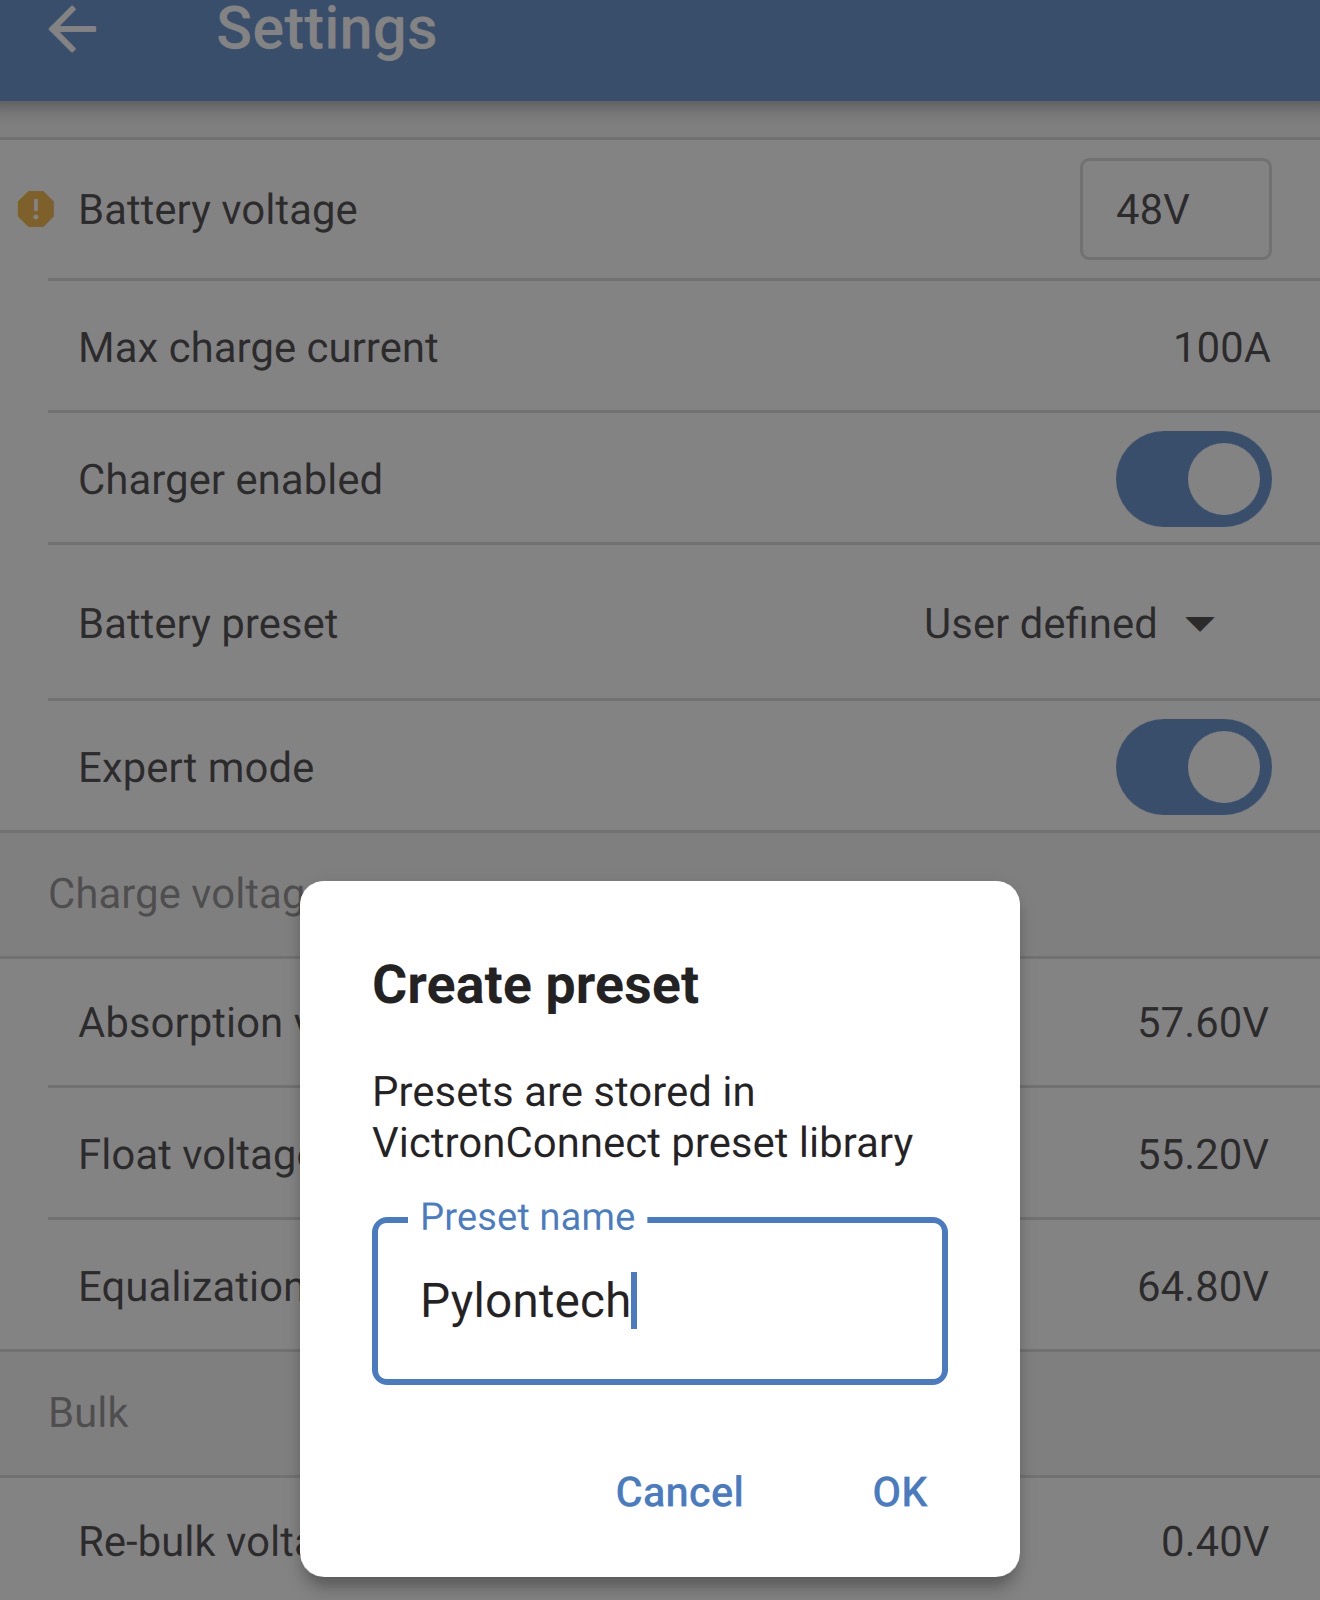The width and height of the screenshot is (1320, 1600).
Task: Tap the 55.20V float voltage value
Action: pyautogui.click(x=1202, y=1155)
